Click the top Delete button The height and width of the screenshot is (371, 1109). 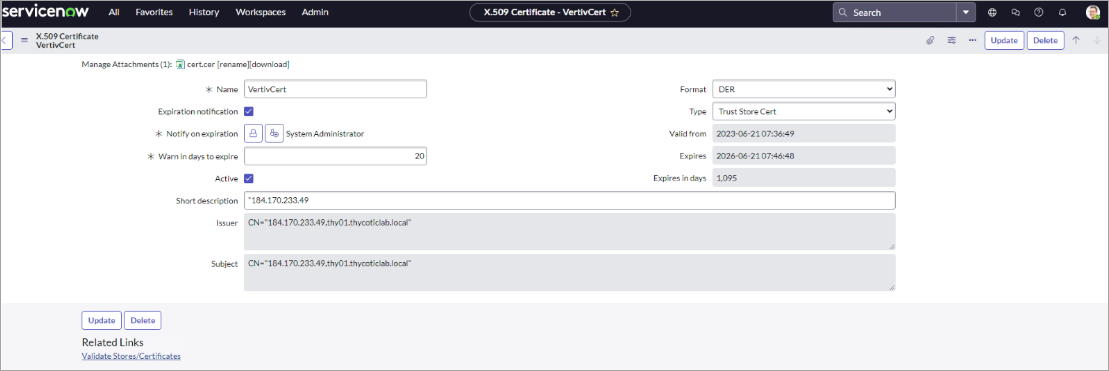point(1045,40)
